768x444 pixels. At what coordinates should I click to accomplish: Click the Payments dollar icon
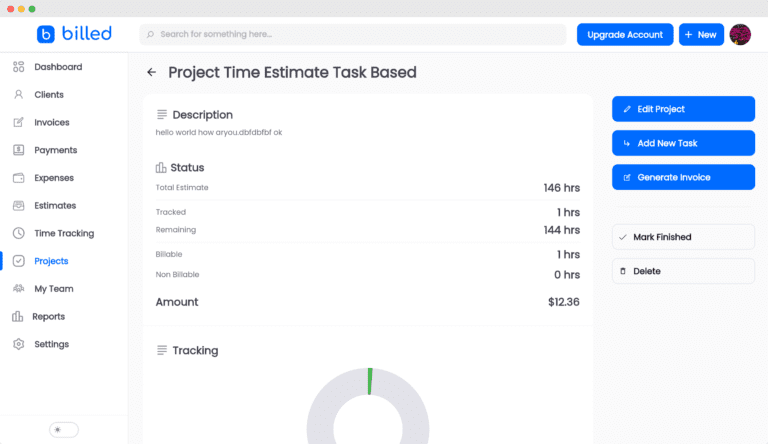point(19,150)
